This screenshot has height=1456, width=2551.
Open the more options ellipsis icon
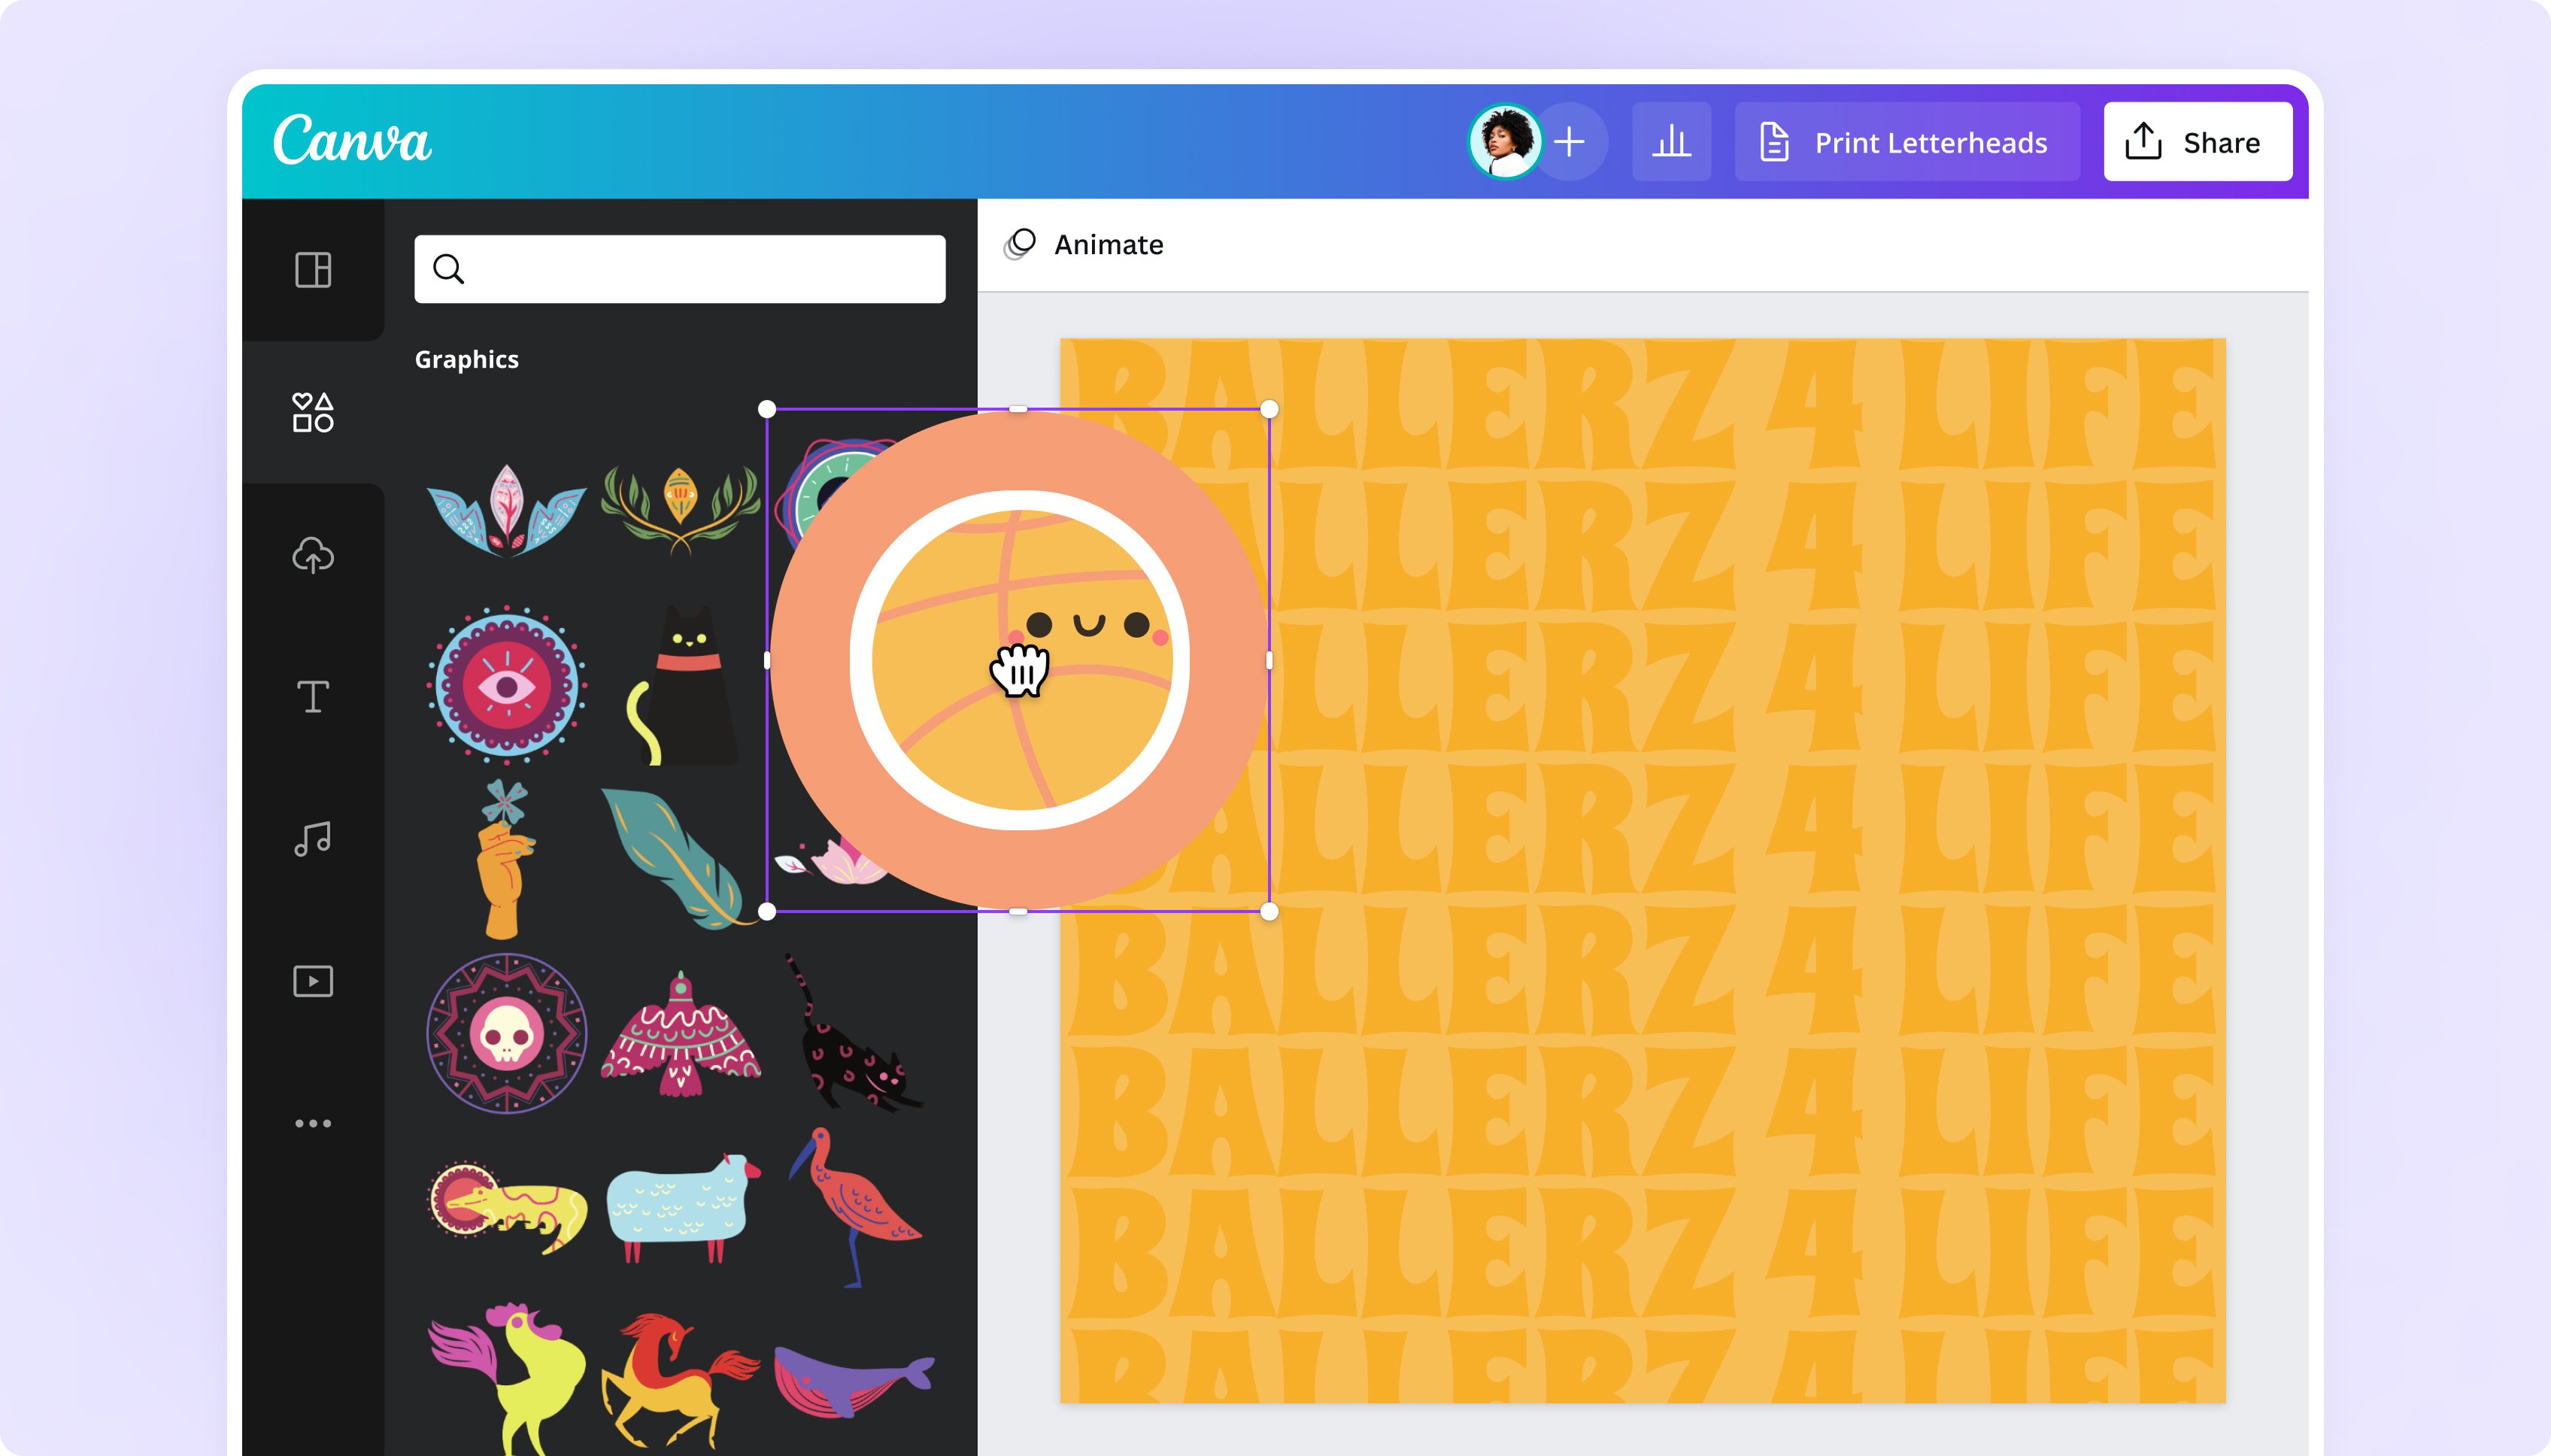312,1123
